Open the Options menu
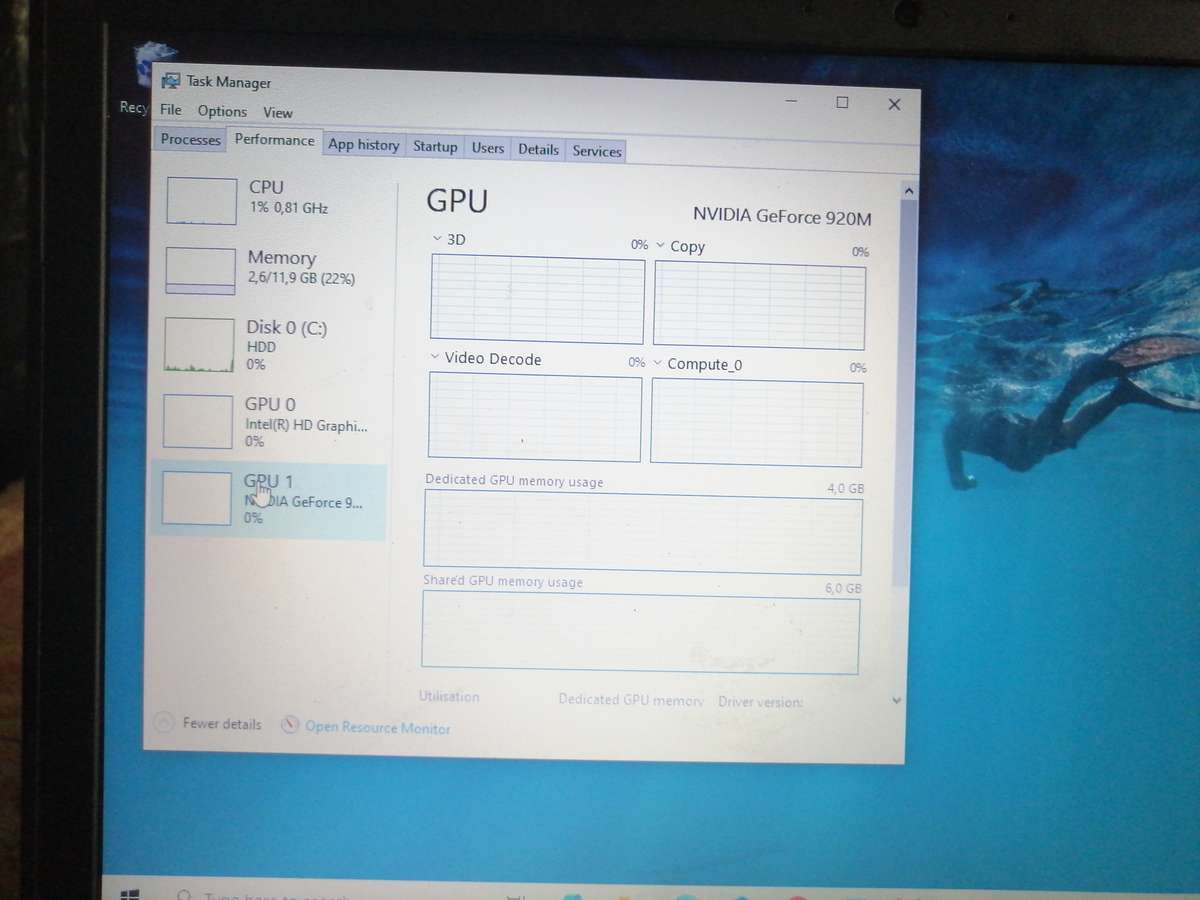This screenshot has width=1200, height=900. pyautogui.click(x=221, y=111)
